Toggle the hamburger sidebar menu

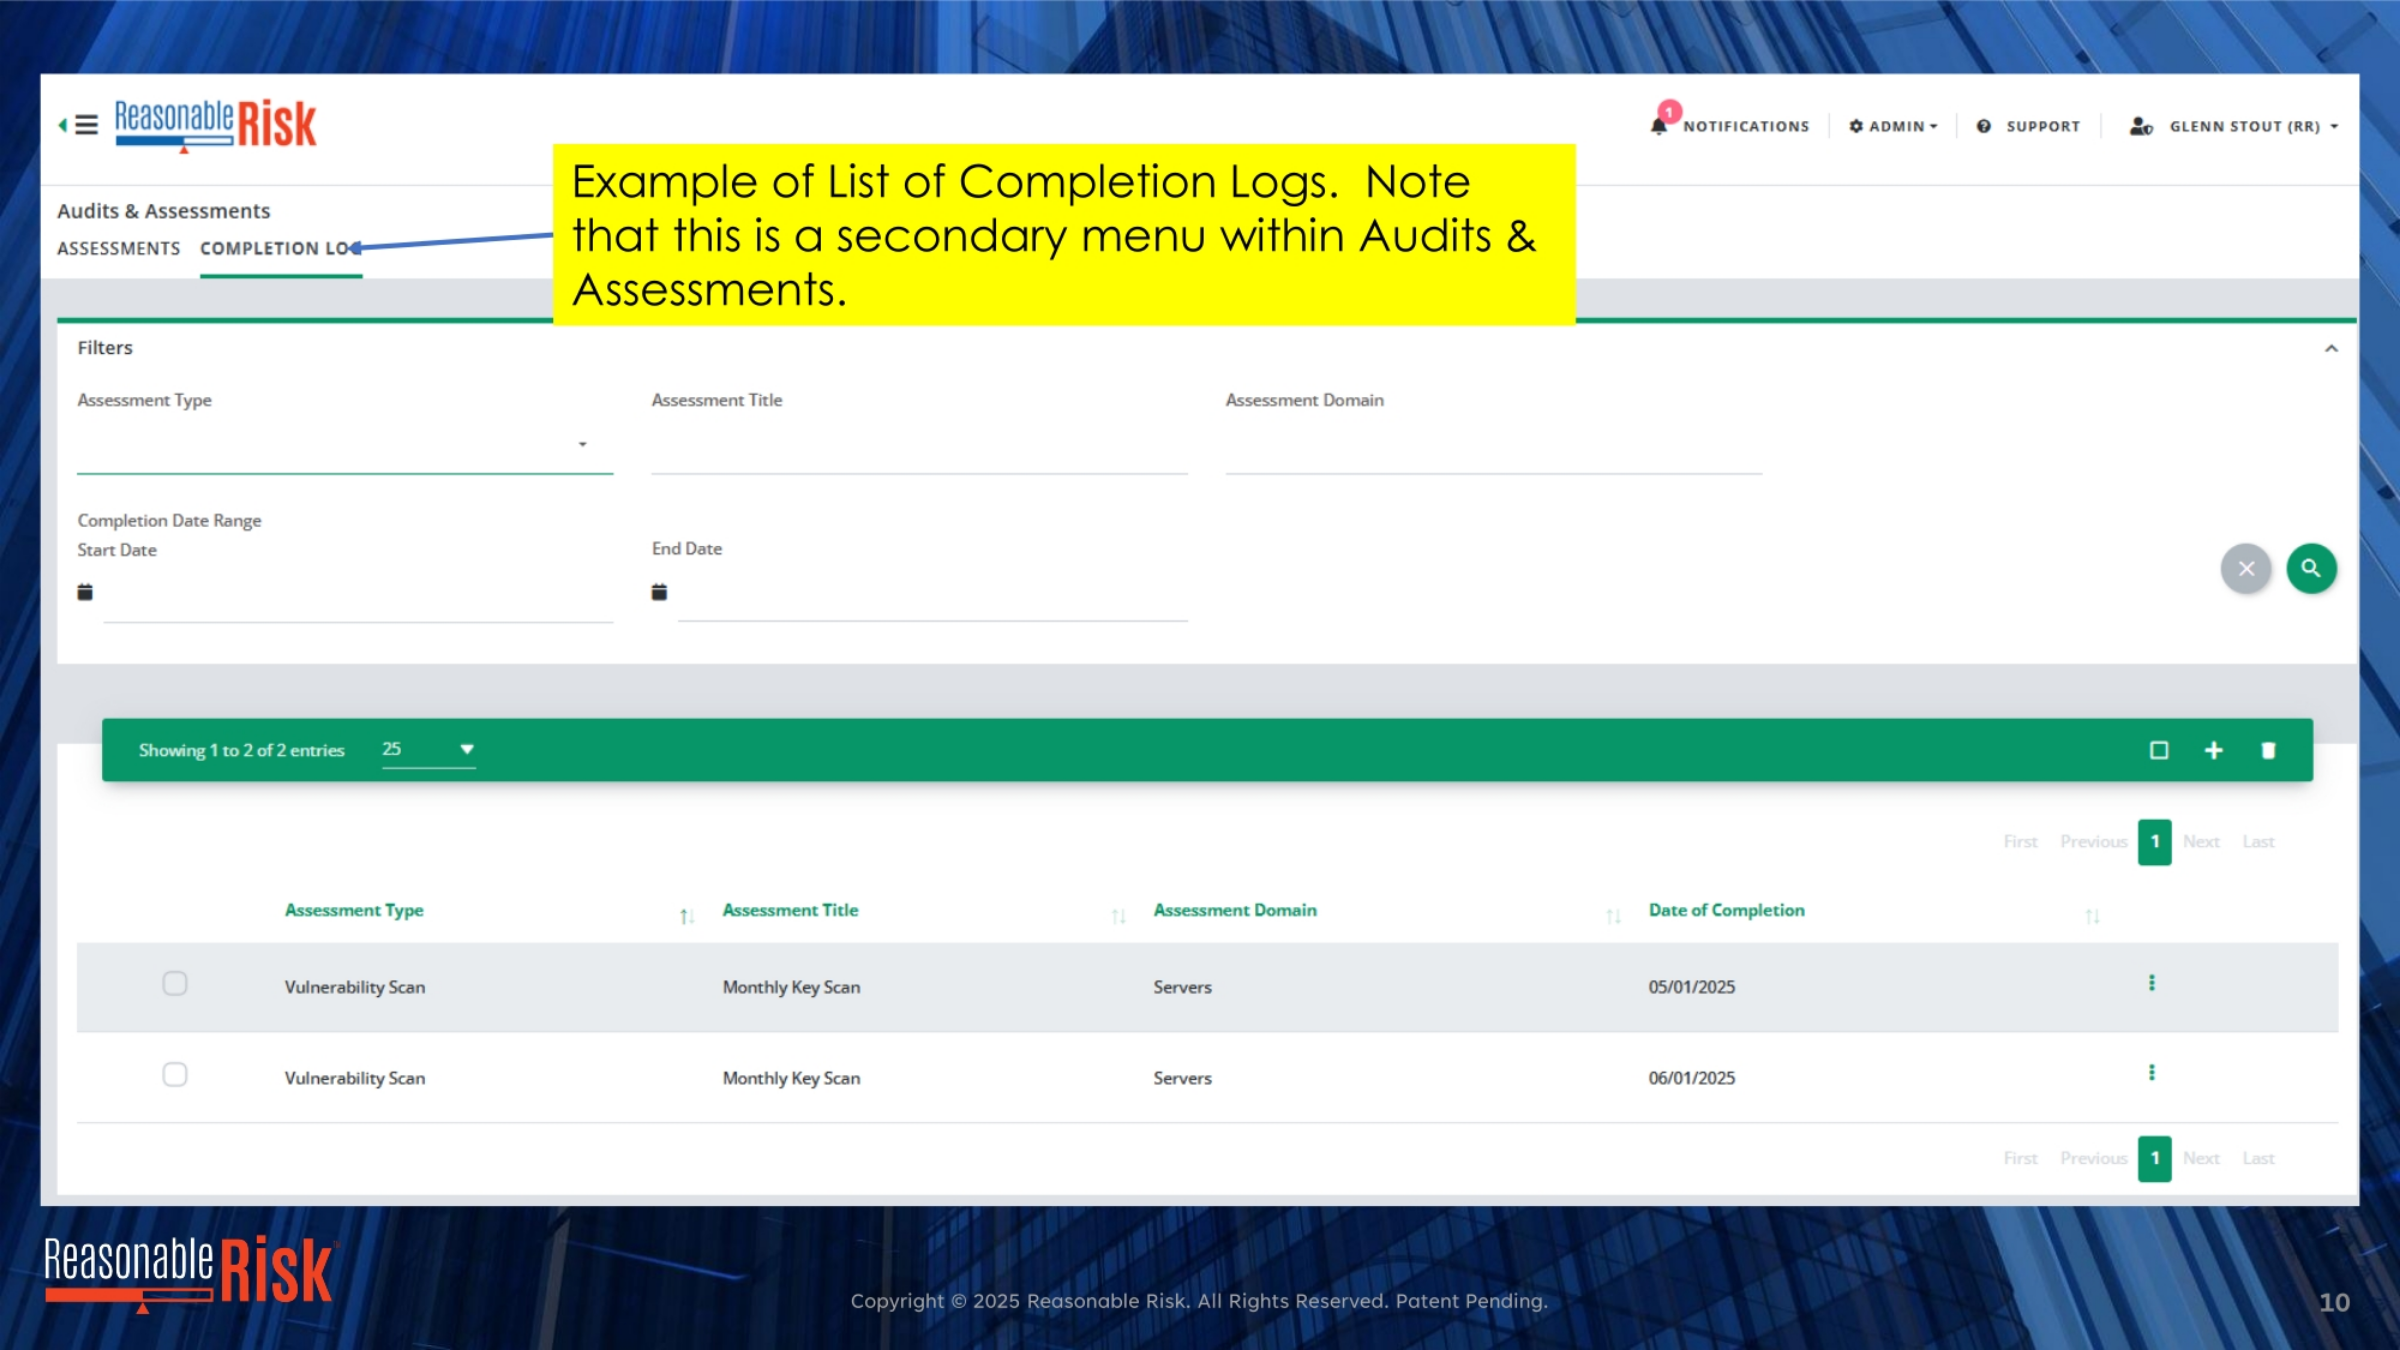pos(86,125)
